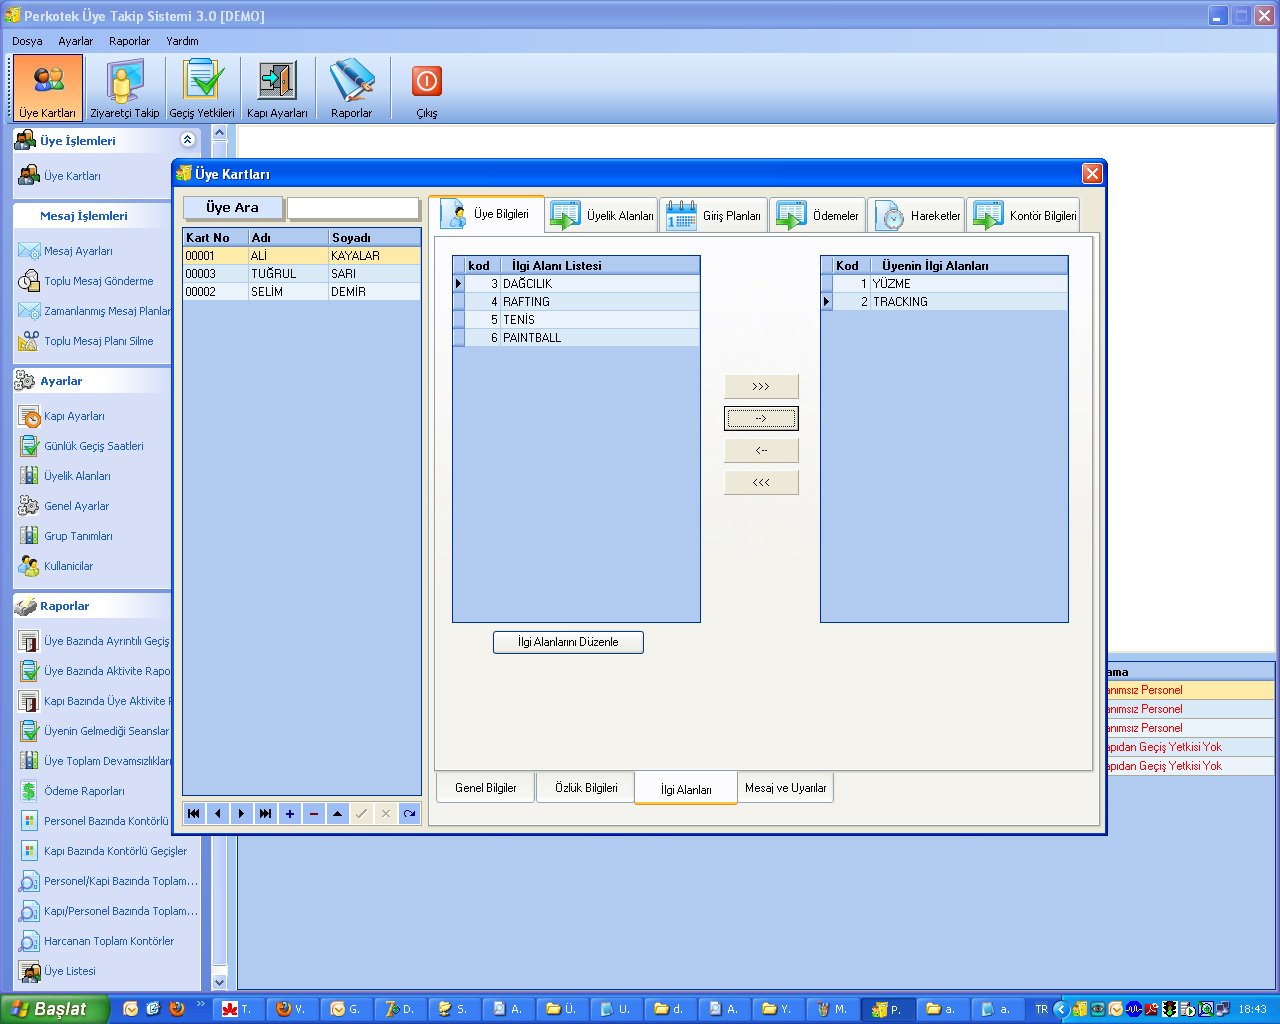Switch to the Ödemeler tab
This screenshot has width=1280, height=1024.
coord(818,216)
